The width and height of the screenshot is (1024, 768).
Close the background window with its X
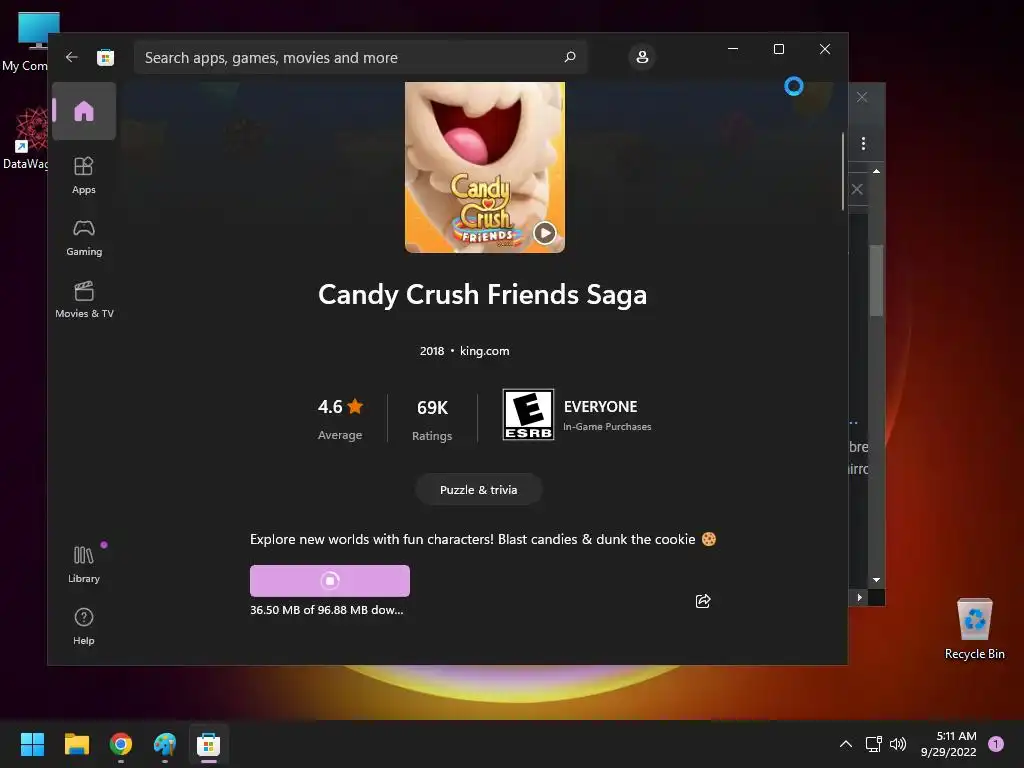pyautogui.click(x=862, y=97)
